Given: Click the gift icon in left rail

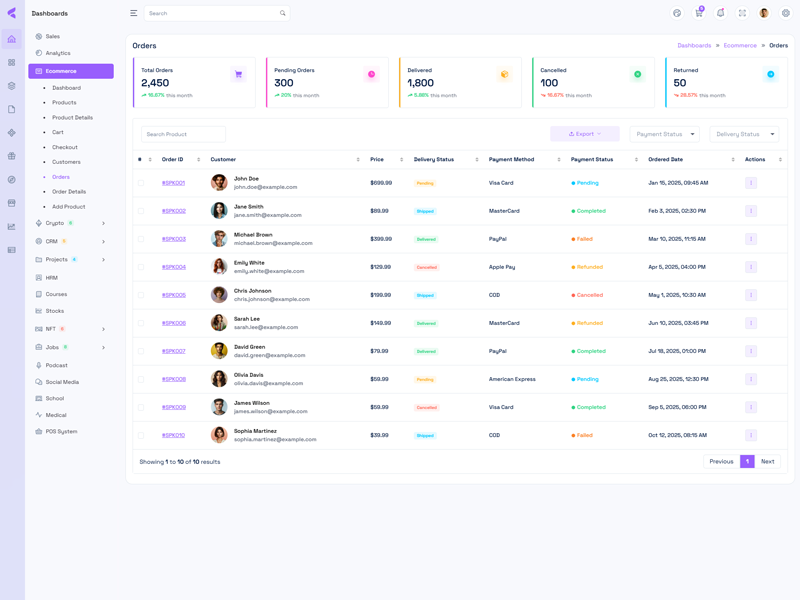Looking at the screenshot, I should point(12,156).
